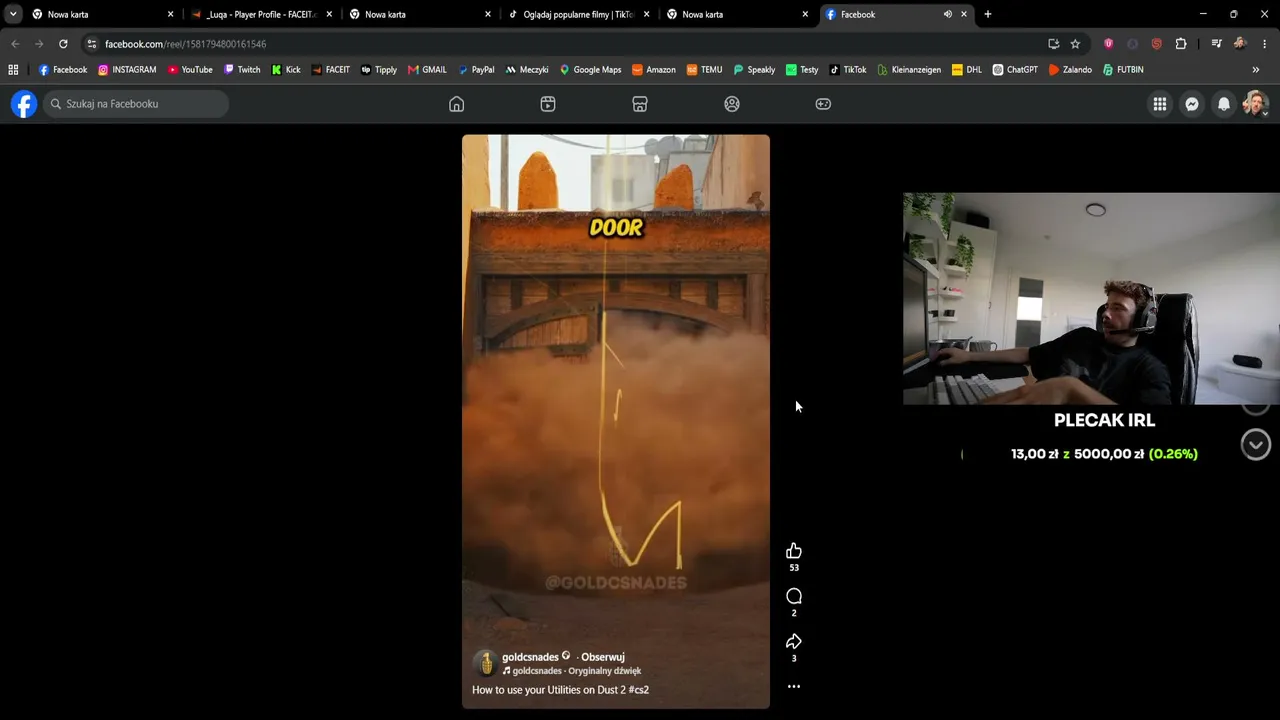The height and width of the screenshot is (720, 1280).
Task: Focus the Szukaj na Facebooku search box
Action: pos(136,104)
